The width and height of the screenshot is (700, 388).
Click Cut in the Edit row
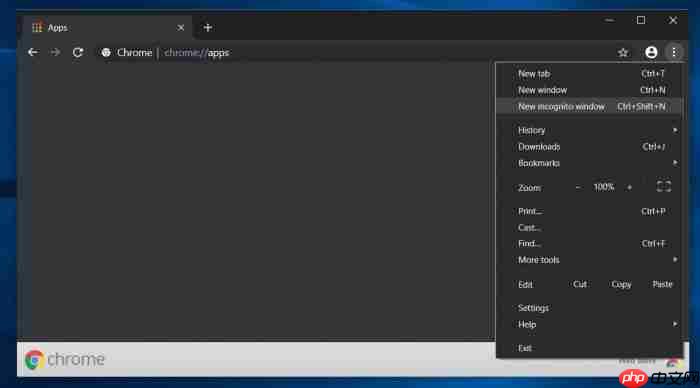coord(580,284)
